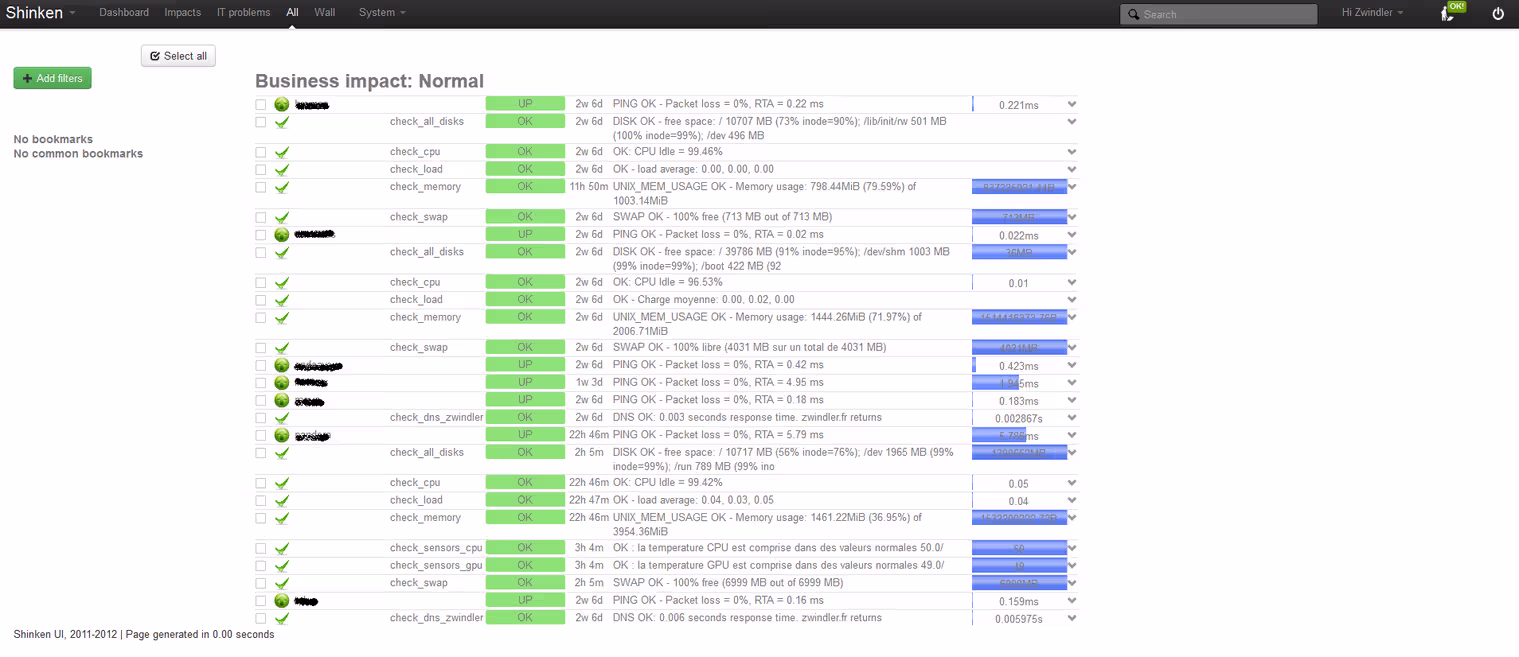Screen dimensions: 1519x657
Task: Click the check icon beside check_sensors_gpu
Action: click(x=282, y=566)
